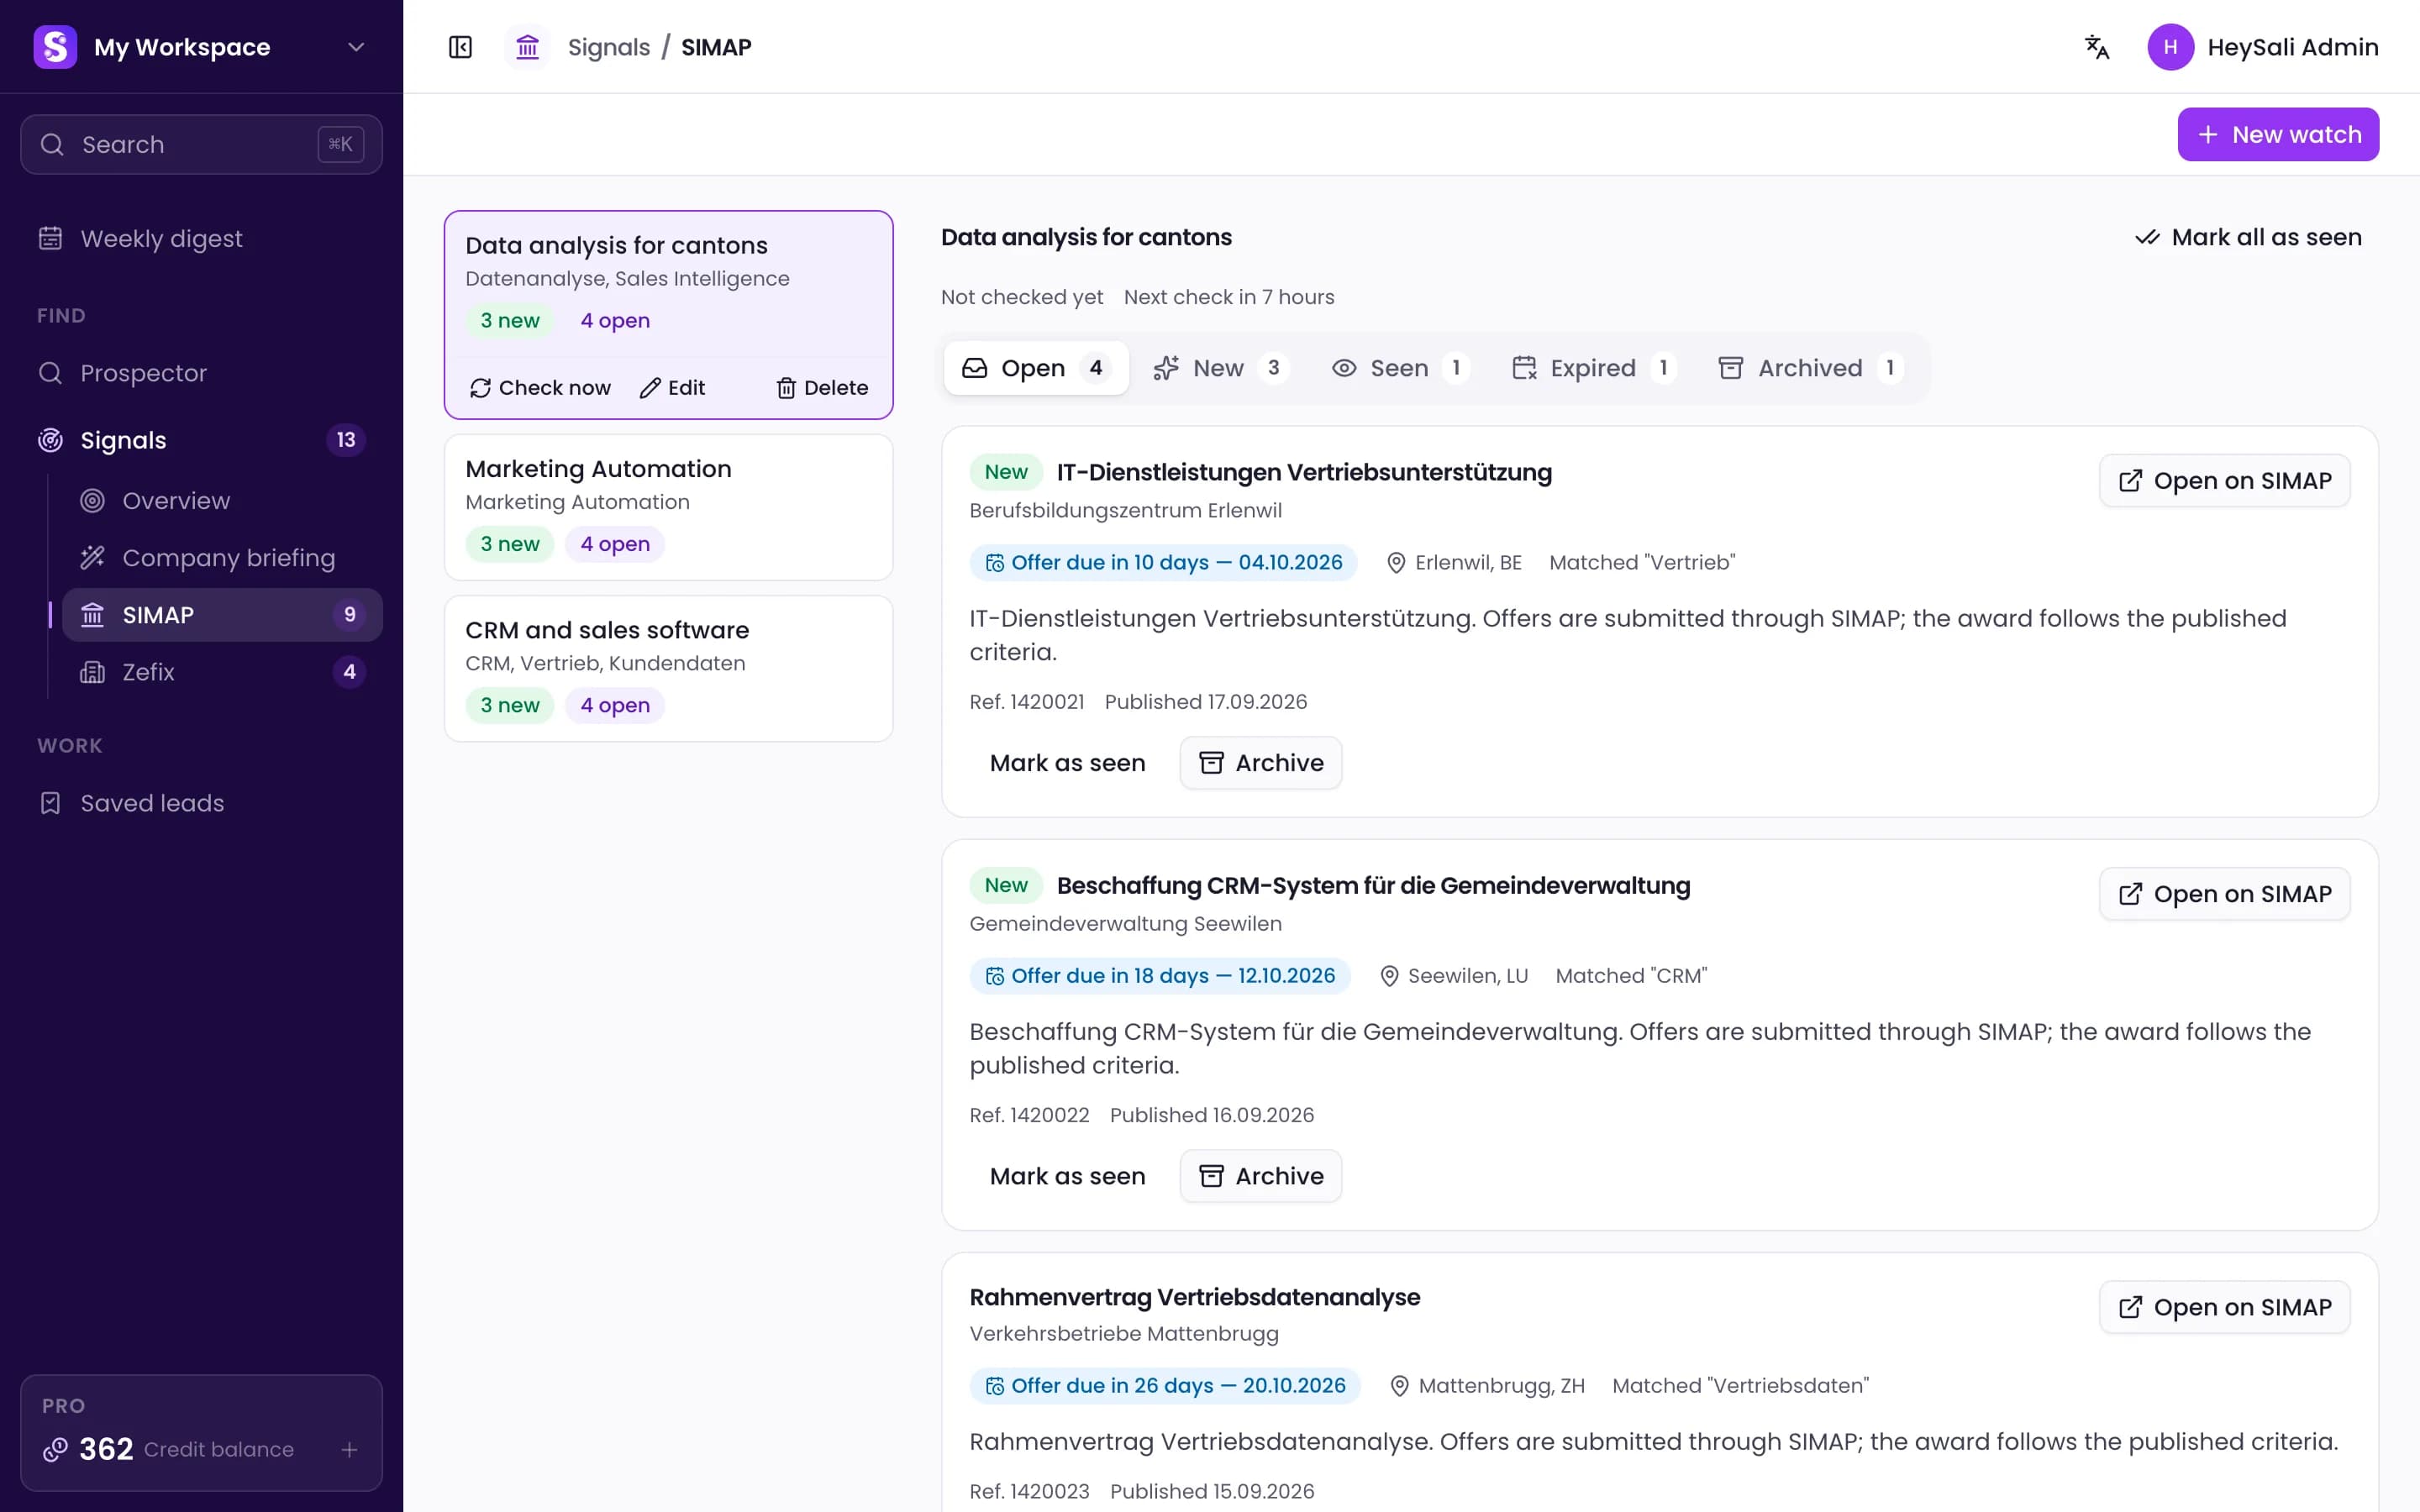Image resolution: width=2420 pixels, height=1512 pixels.
Task: Click the New watch button
Action: (x=2278, y=134)
